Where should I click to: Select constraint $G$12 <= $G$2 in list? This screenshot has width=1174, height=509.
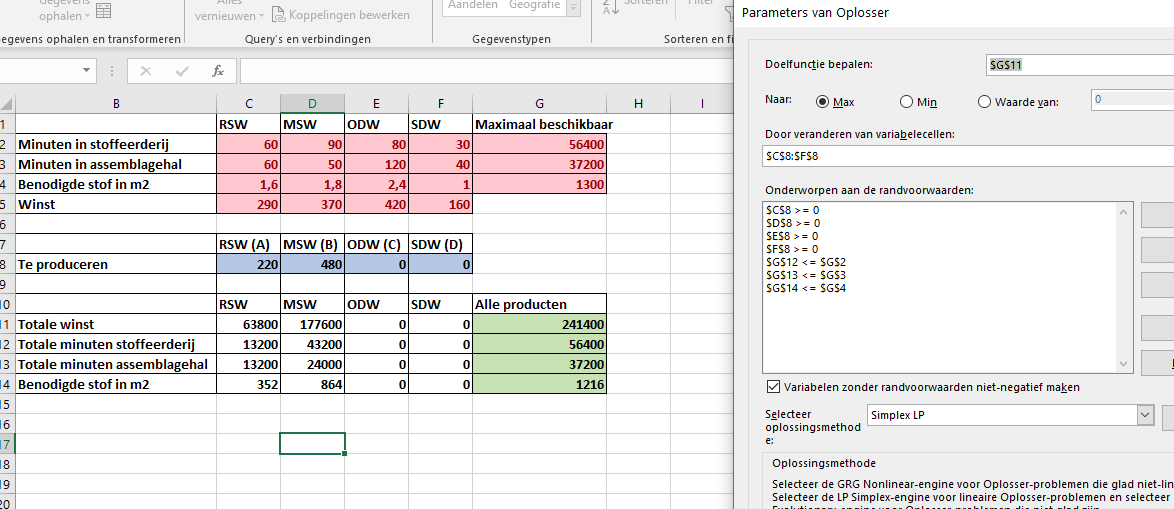click(x=806, y=261)
